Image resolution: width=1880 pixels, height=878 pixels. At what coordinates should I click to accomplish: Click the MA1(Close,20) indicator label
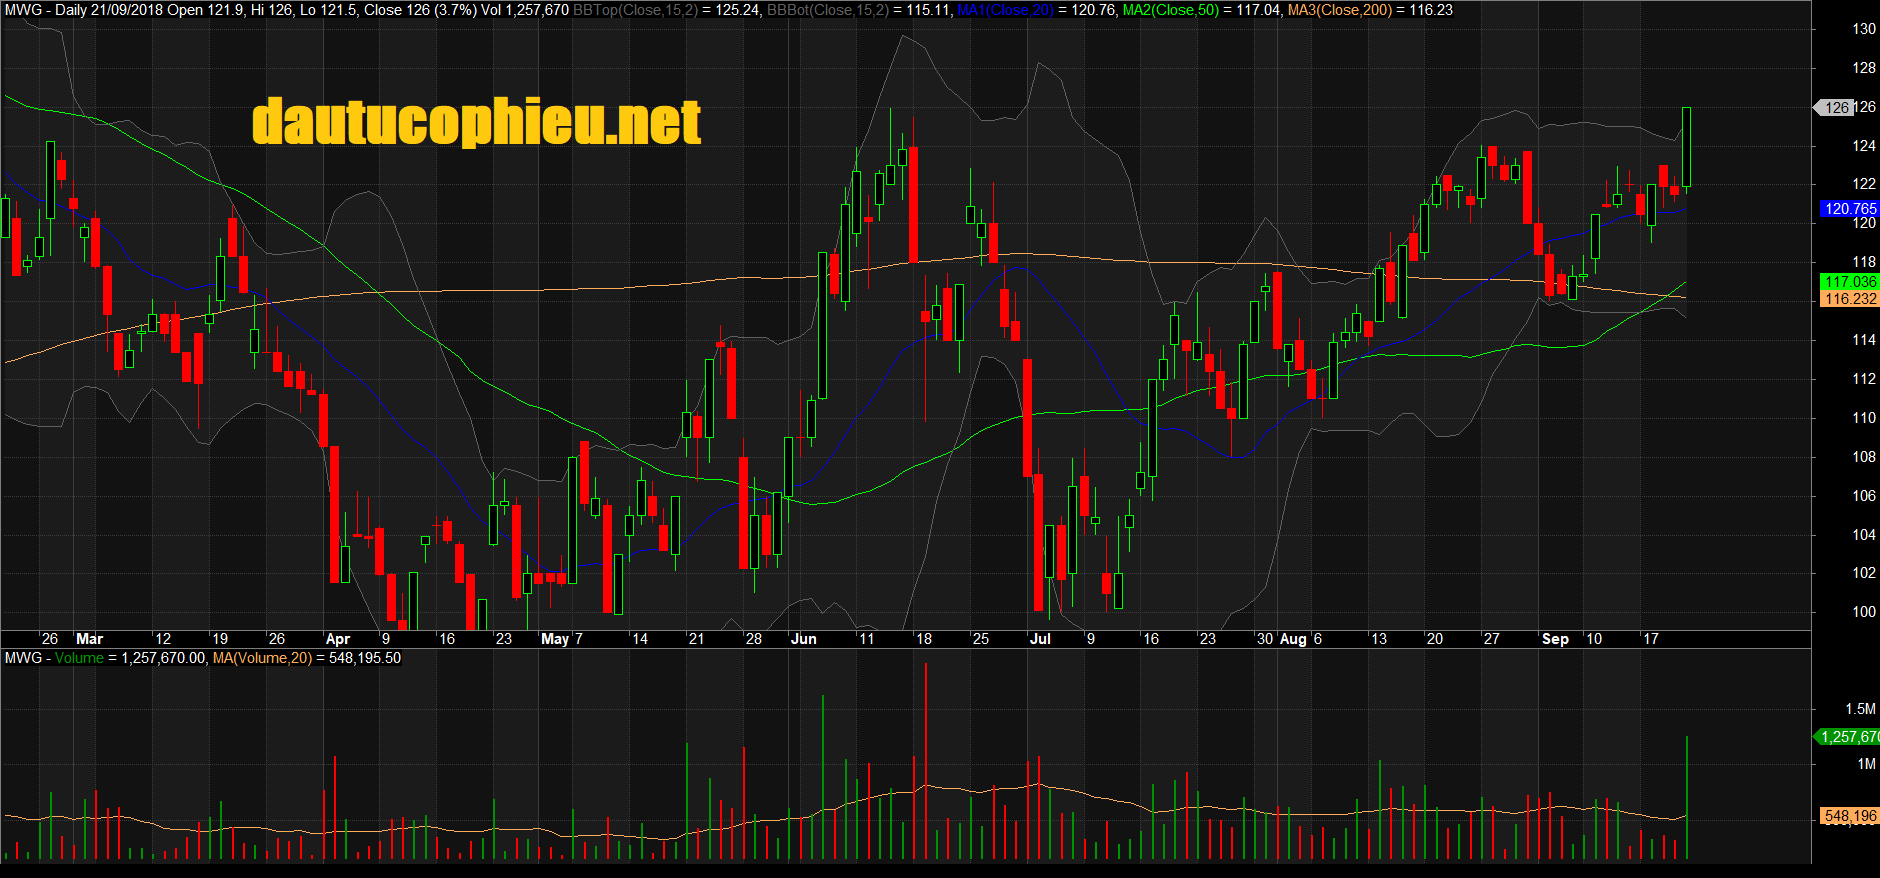(1005, 10)
